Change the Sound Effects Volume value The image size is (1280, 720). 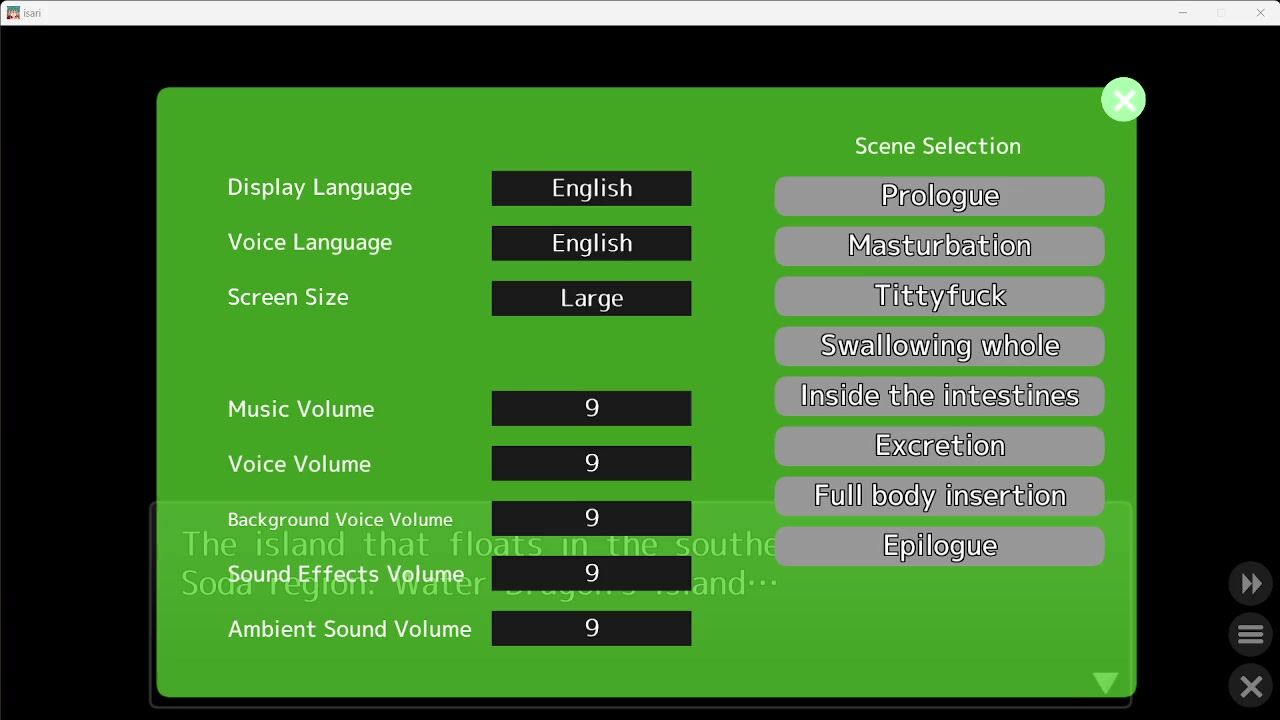591,573
